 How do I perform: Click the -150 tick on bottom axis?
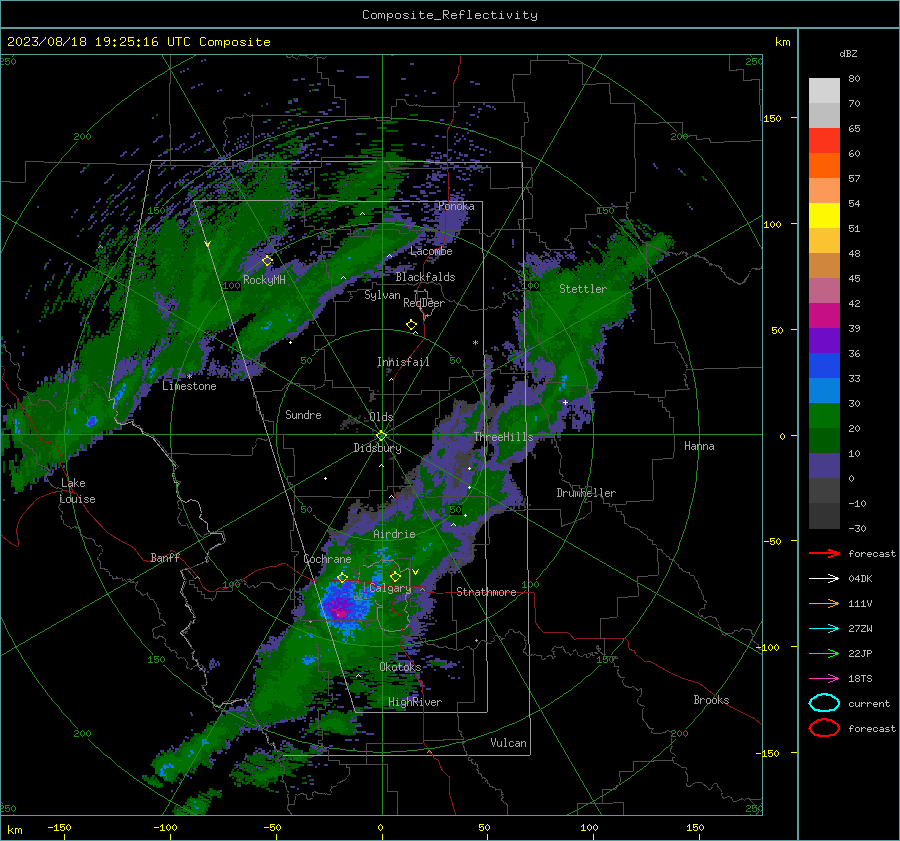coord(59,828)
